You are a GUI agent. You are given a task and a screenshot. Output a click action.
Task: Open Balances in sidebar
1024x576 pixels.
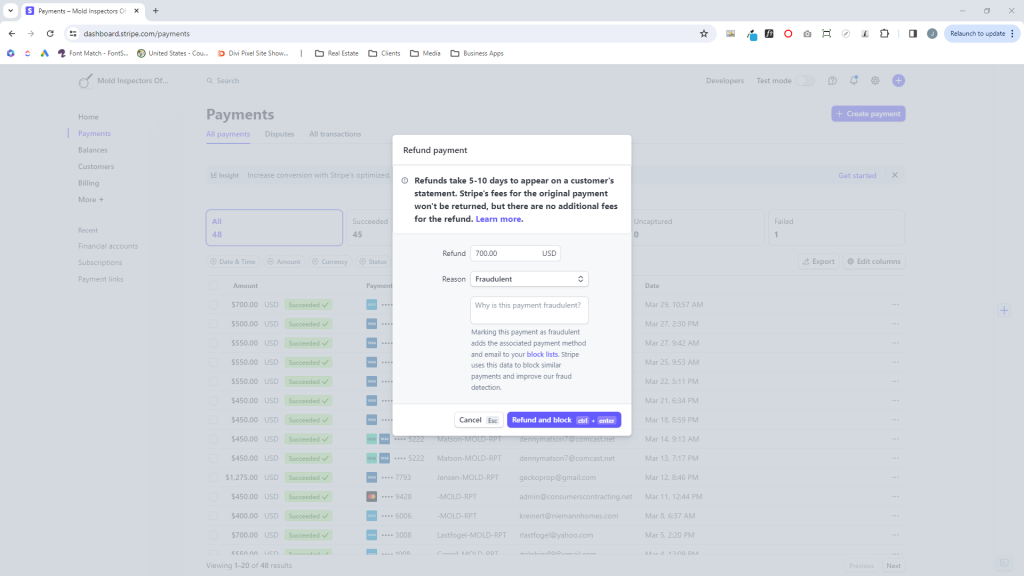coord(93,150)
